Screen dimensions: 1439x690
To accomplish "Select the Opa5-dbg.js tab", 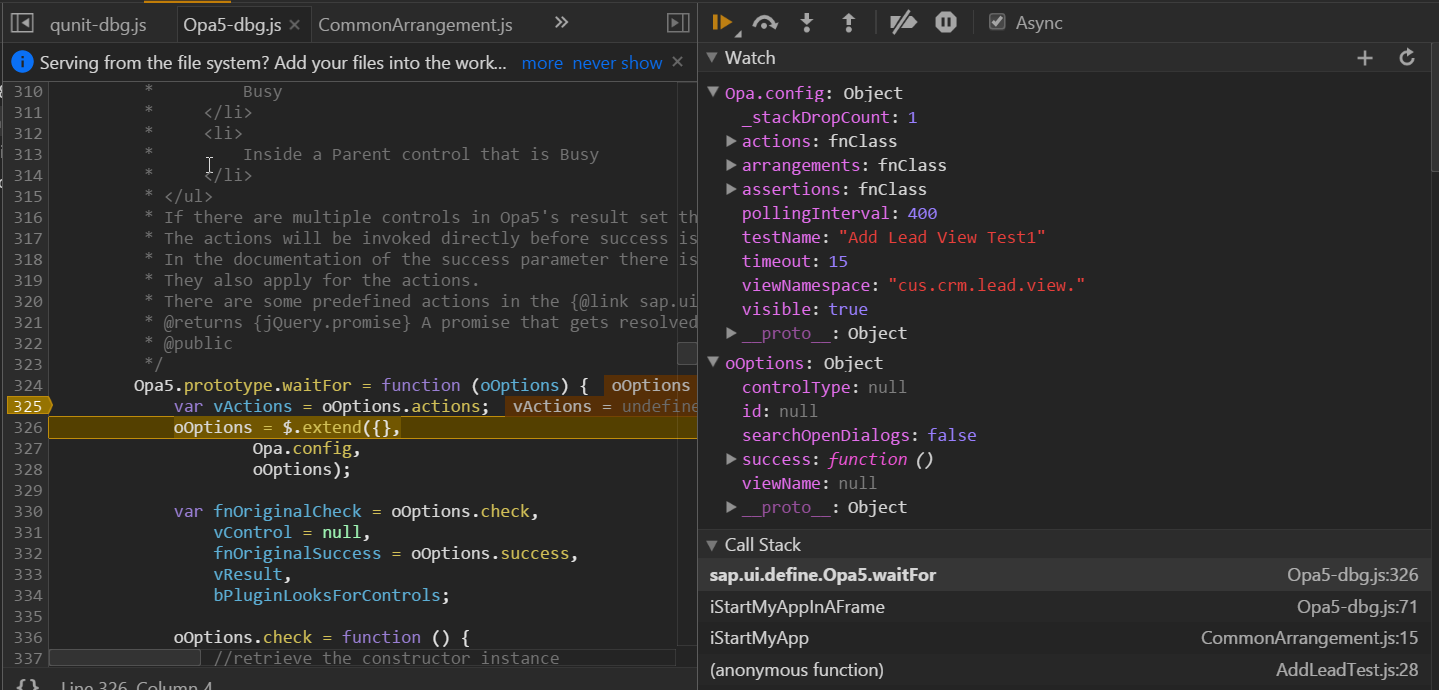I will [x=233, y=24].
